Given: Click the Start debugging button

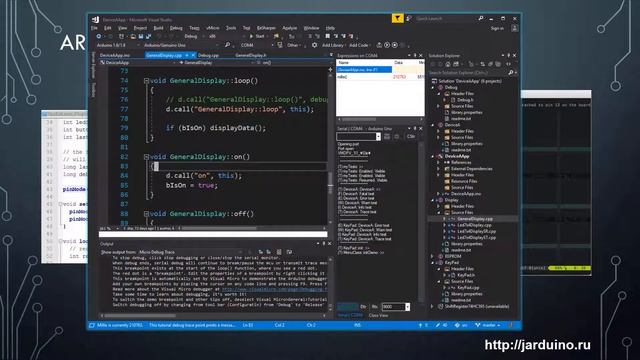Looking at the screenshot, I should [257, 36].
